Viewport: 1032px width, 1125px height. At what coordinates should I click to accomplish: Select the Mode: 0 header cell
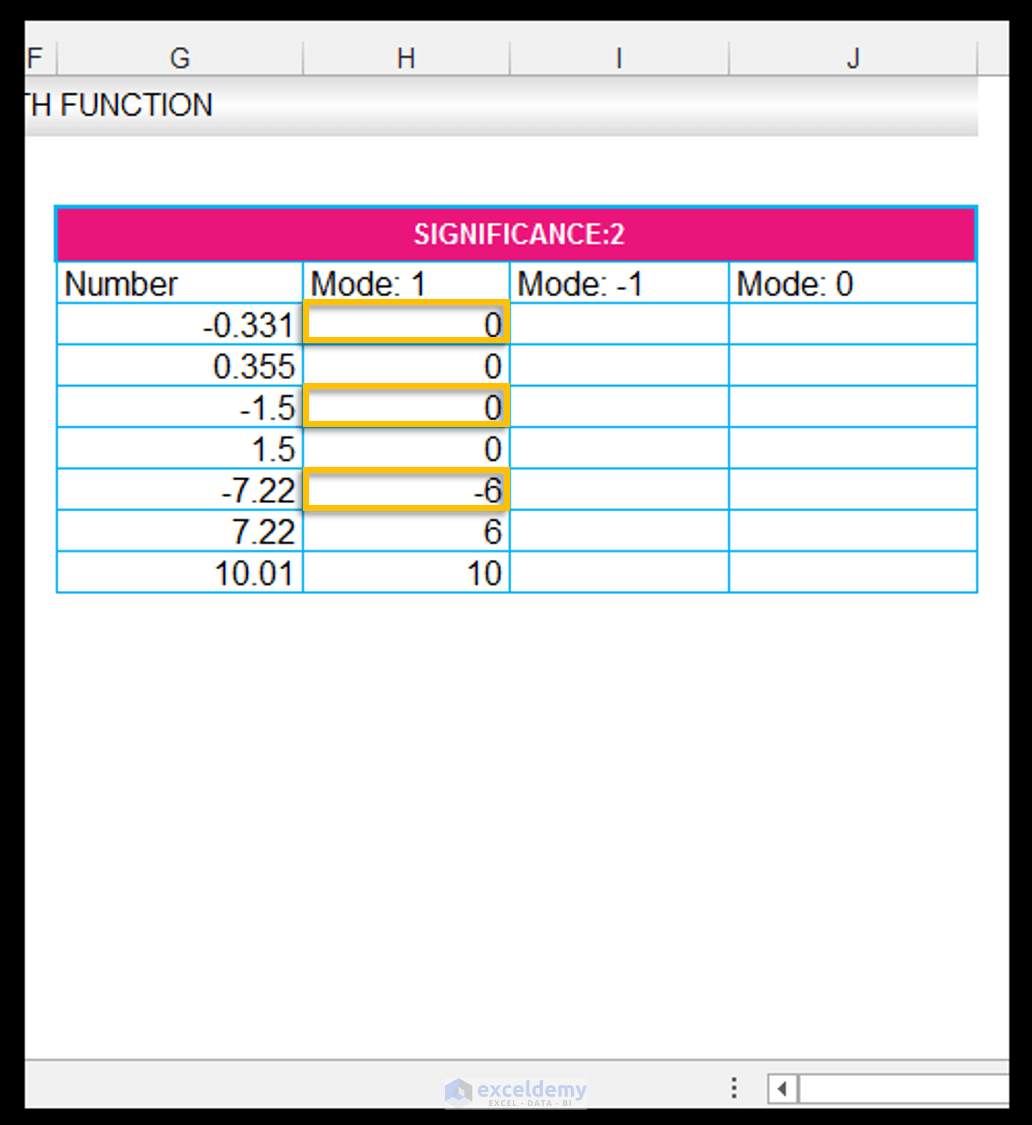[x=852, y=283]
